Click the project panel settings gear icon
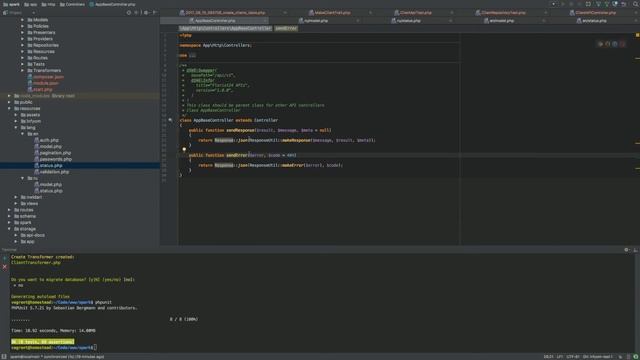The width and height of the screenshot is (640, 360). pos(146,13)
